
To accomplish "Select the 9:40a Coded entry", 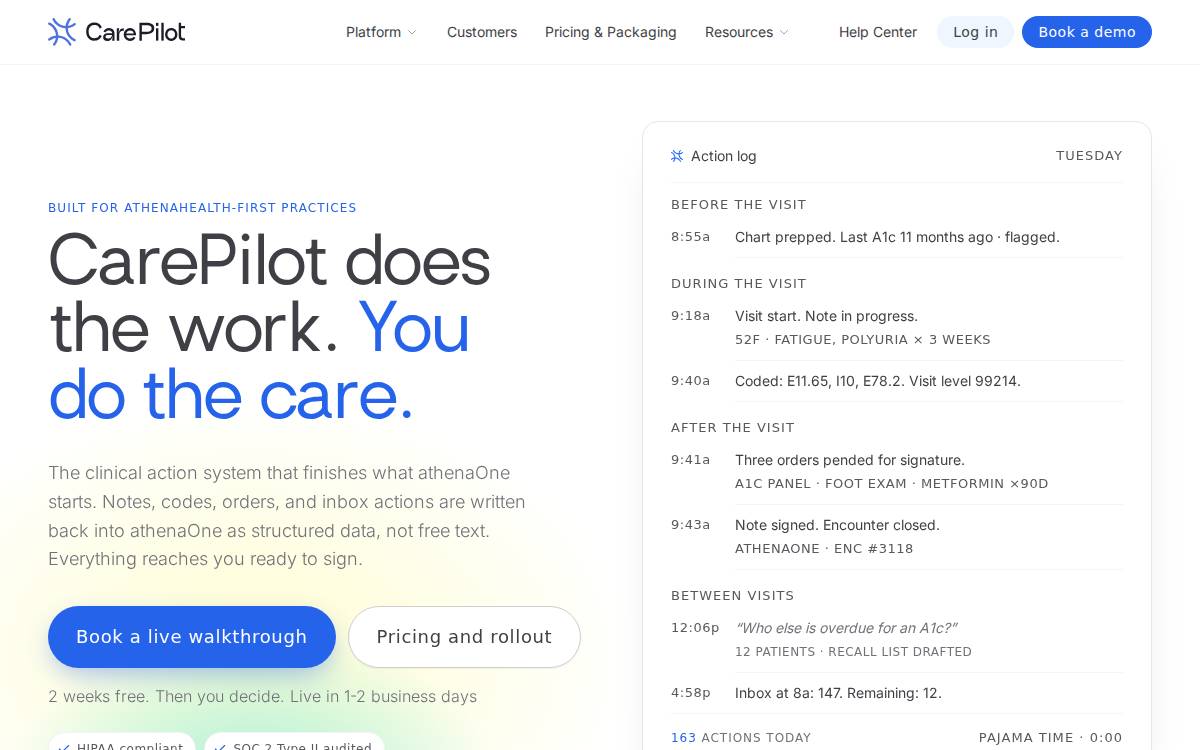I will [897, 381].
